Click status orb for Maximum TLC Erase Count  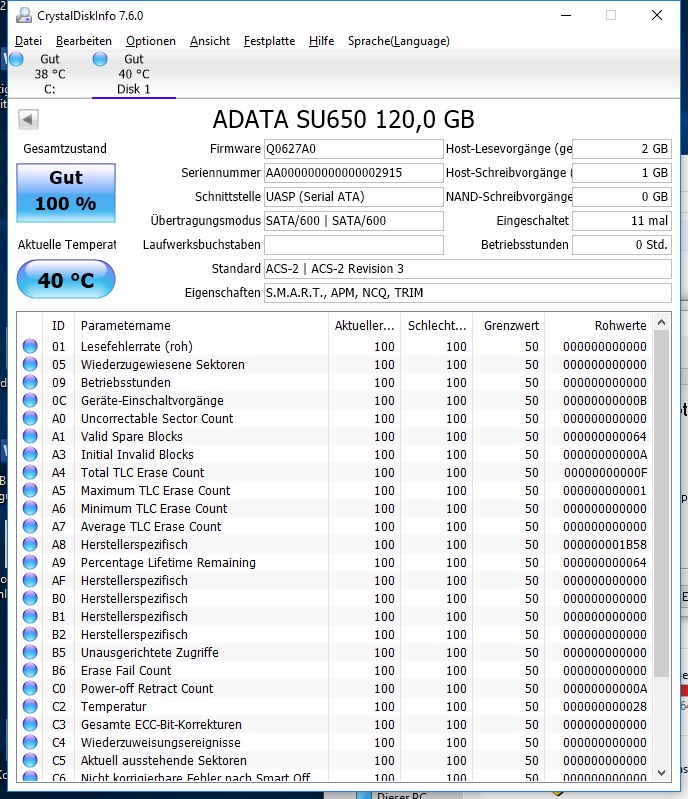pos(30,490)
